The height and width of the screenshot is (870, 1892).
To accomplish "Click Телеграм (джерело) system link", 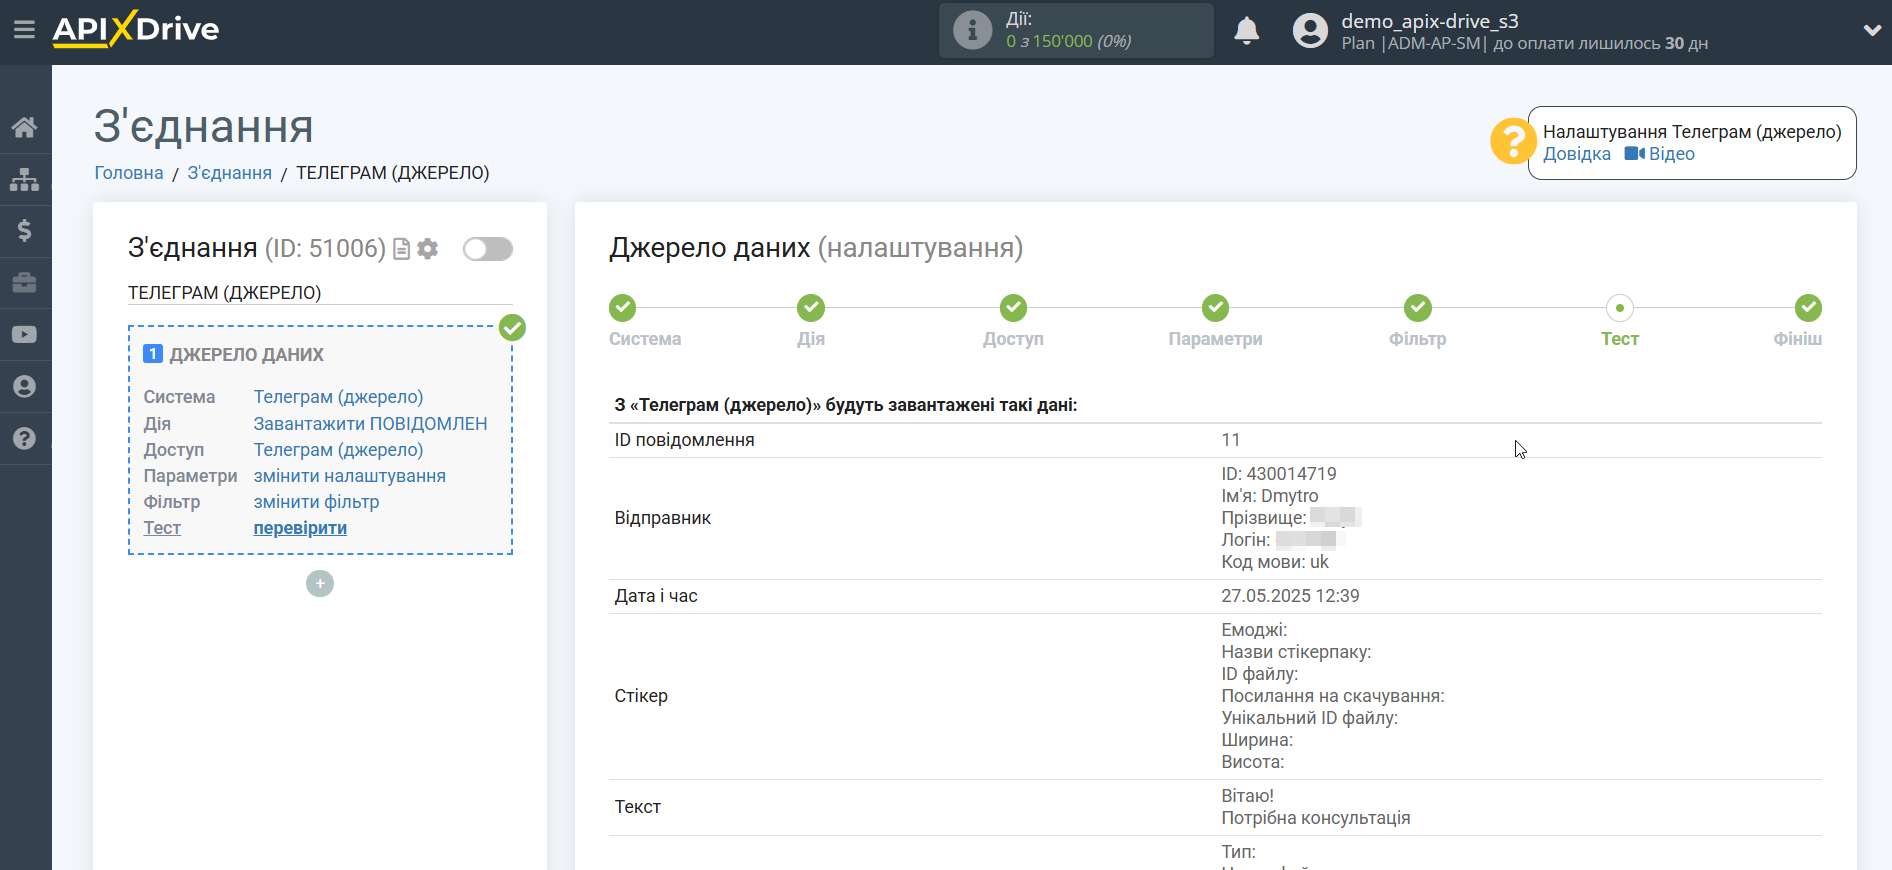I will coord(338,397).
